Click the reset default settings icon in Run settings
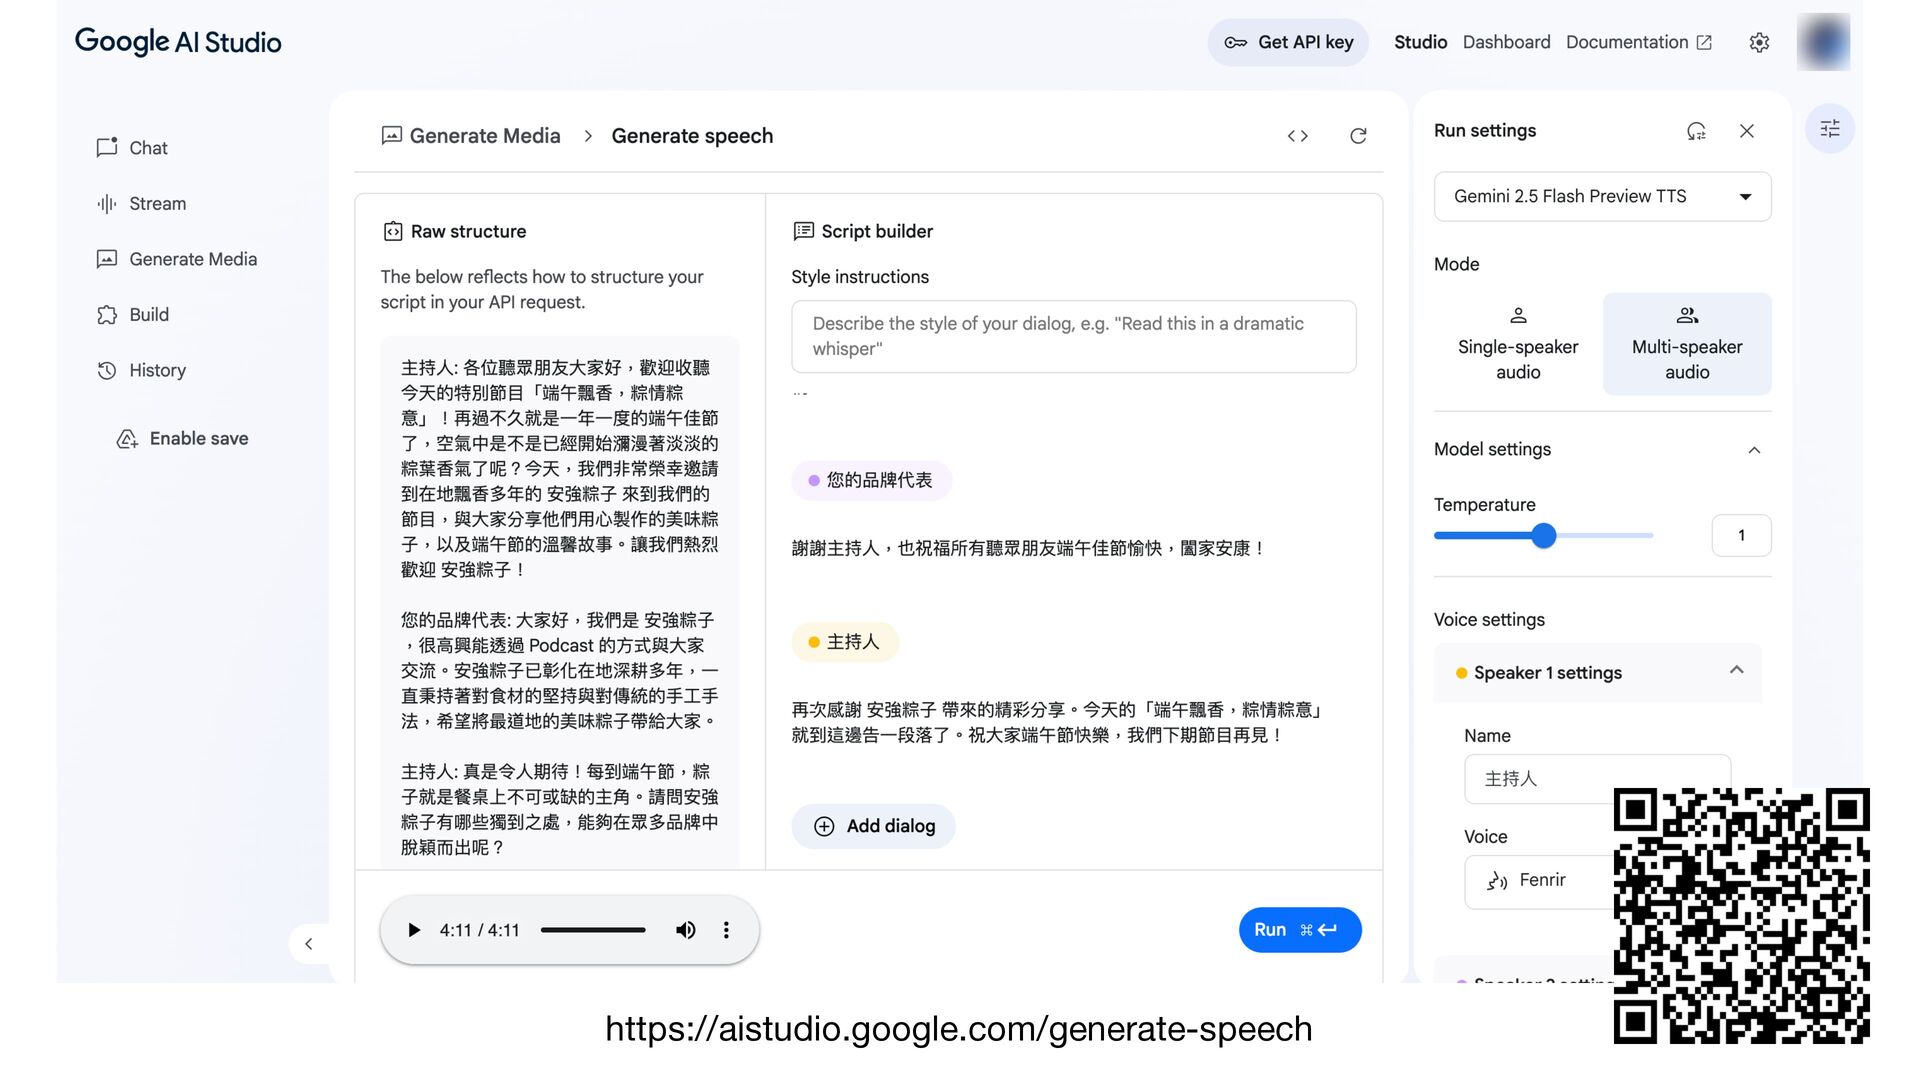 pos(1696,131)
